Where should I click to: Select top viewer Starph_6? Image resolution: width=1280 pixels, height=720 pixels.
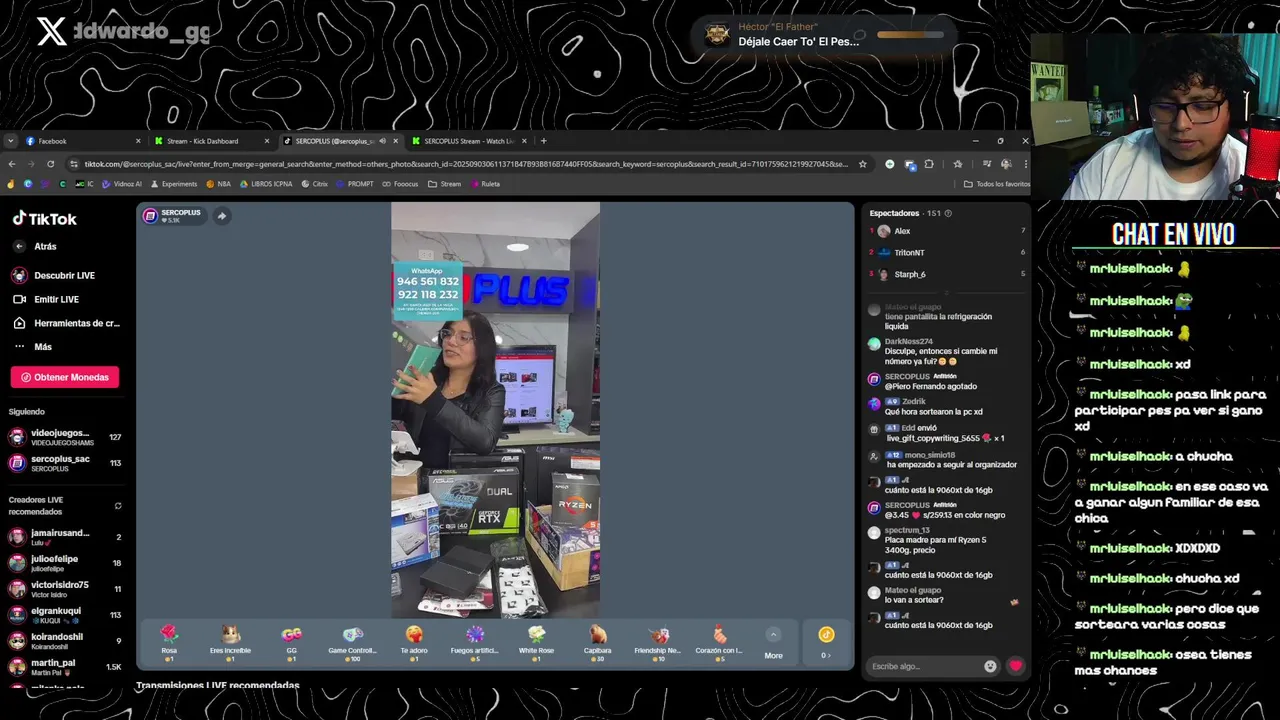[910, 274]
